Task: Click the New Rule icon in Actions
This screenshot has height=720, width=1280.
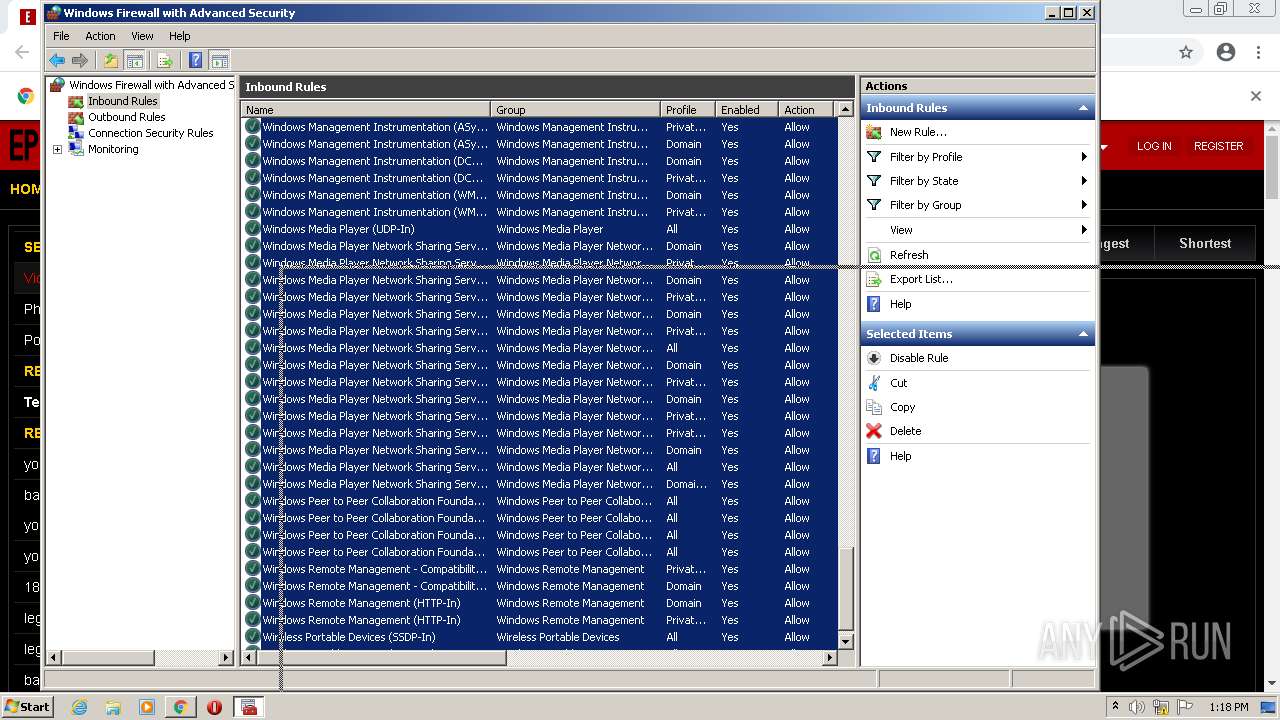Action: [x=874, y=132]
